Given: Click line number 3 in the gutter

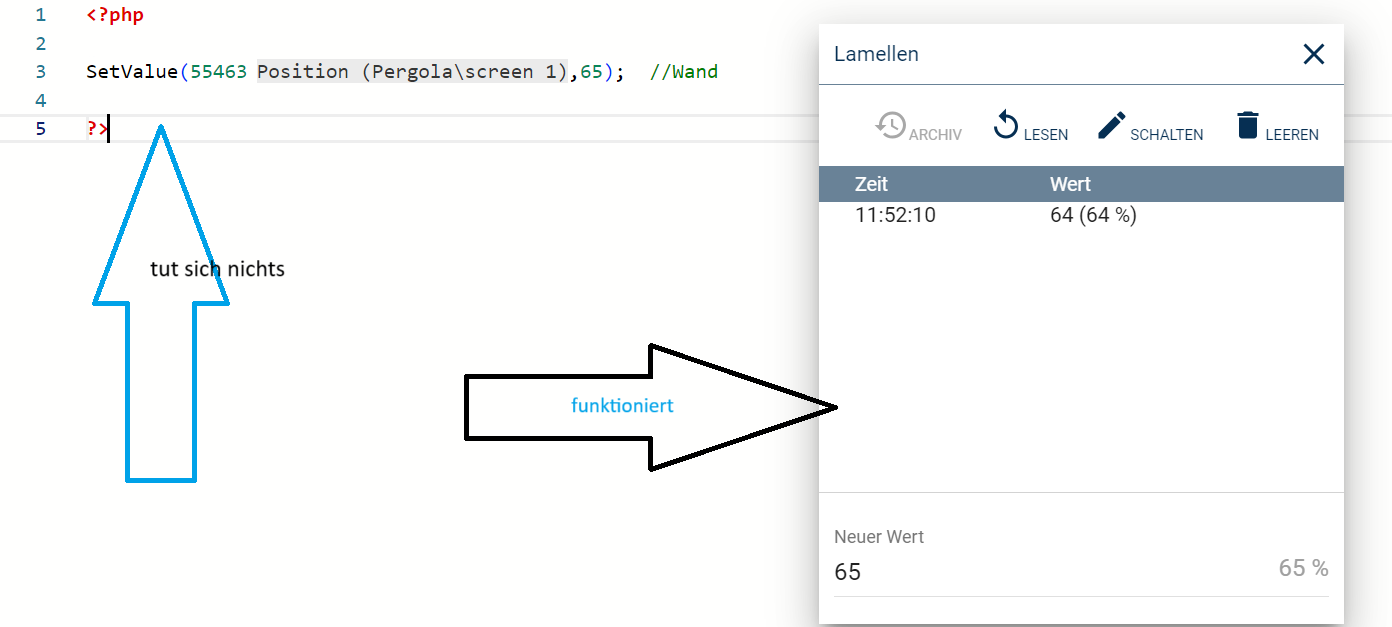Looking at the screenshot, I should point(40,72).
